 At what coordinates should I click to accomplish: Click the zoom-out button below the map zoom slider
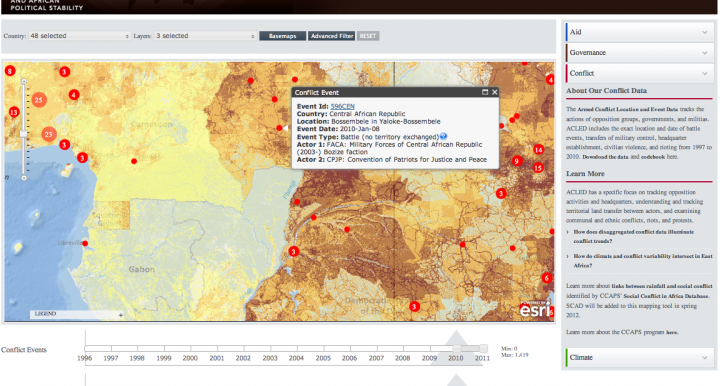click(x=24, y=178)
